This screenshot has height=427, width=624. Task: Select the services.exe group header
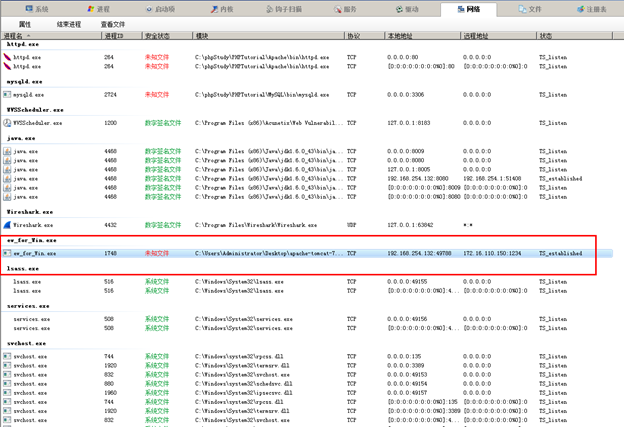28,306
